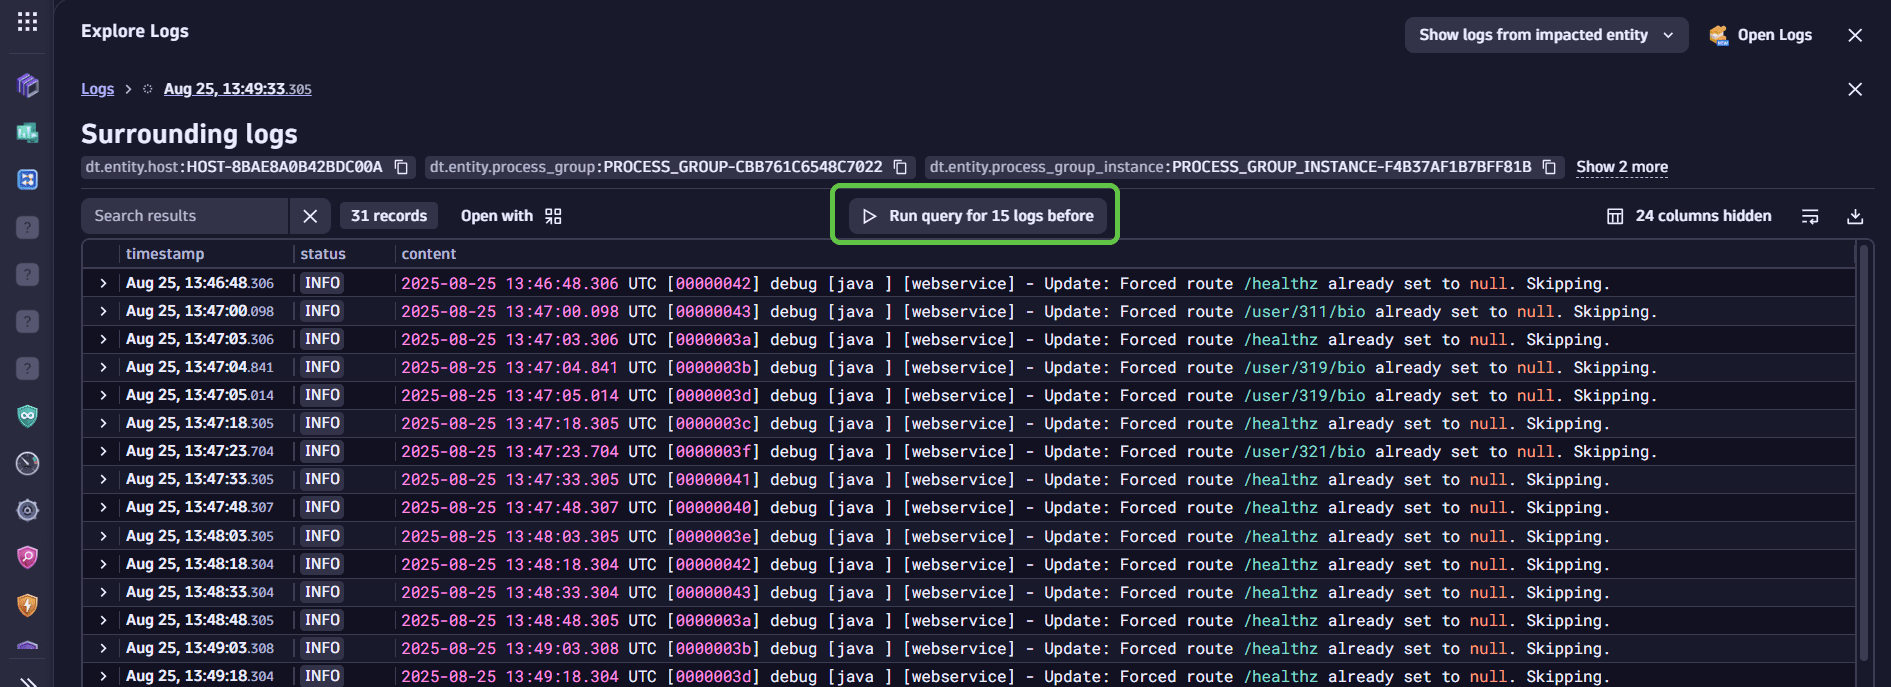1891x687 pixels.
Task: Sort by the status column header
Action: (x=323, y=254)
